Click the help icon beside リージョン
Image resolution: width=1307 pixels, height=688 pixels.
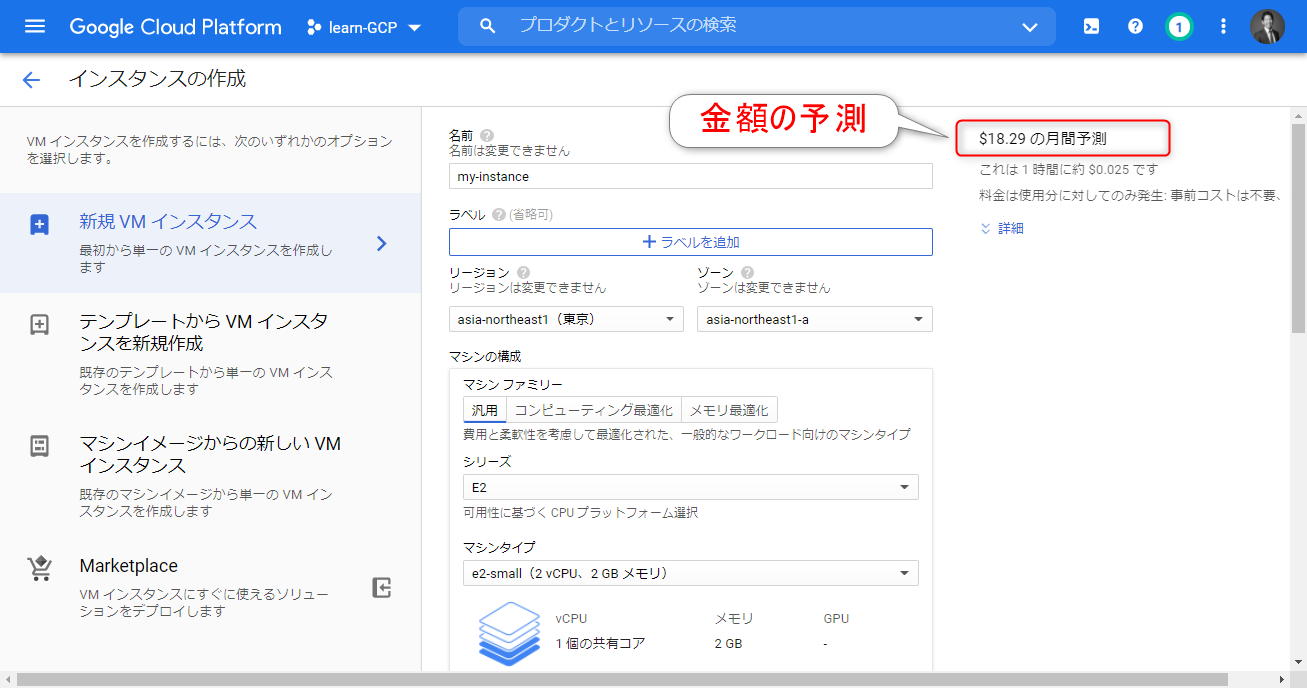click(523, 272)
